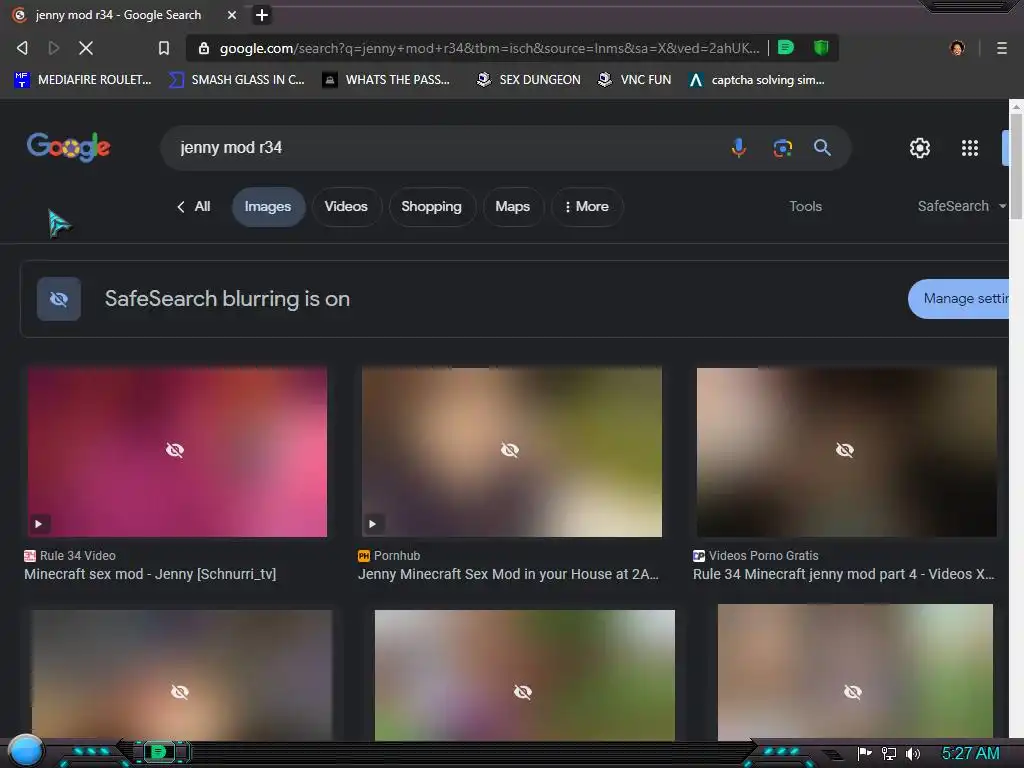1024x768 pixels.
Task: Bookmark this page with the bookmark icon
Action: pos(164,48)
